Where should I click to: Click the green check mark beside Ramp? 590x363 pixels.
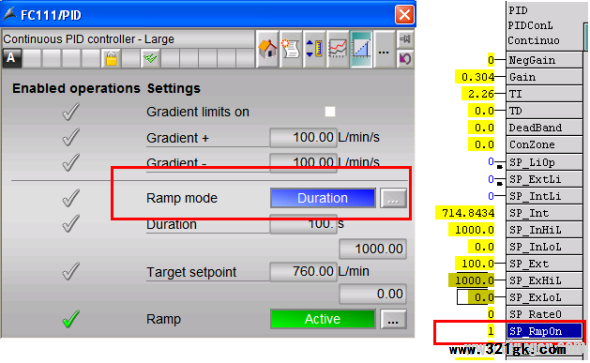click(x=71, y=319)
